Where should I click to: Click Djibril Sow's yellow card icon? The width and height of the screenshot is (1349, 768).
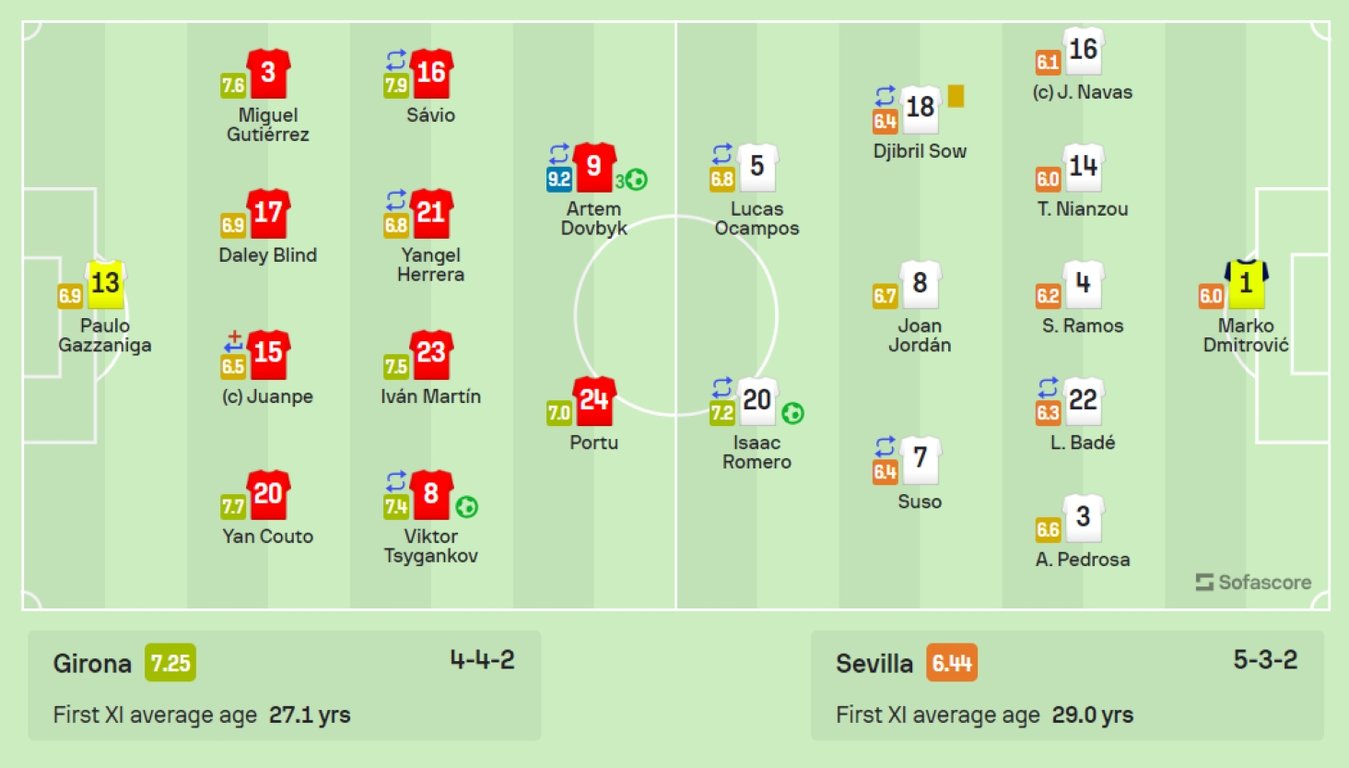coord(956,96)
